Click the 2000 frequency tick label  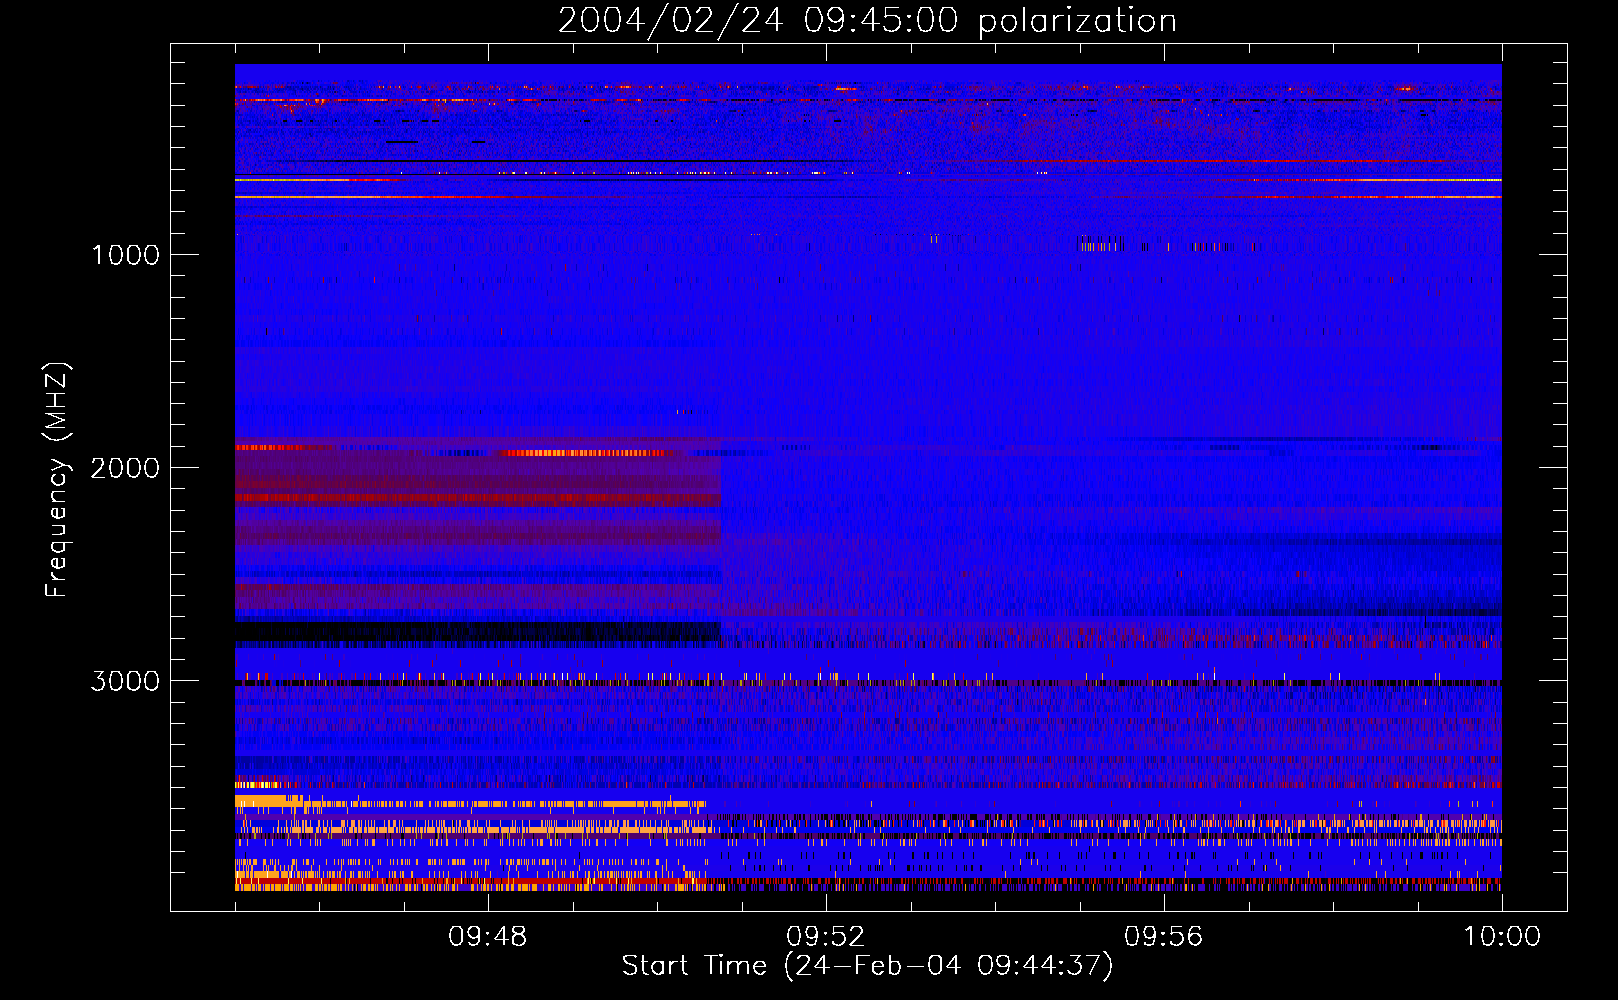(125, 468)
